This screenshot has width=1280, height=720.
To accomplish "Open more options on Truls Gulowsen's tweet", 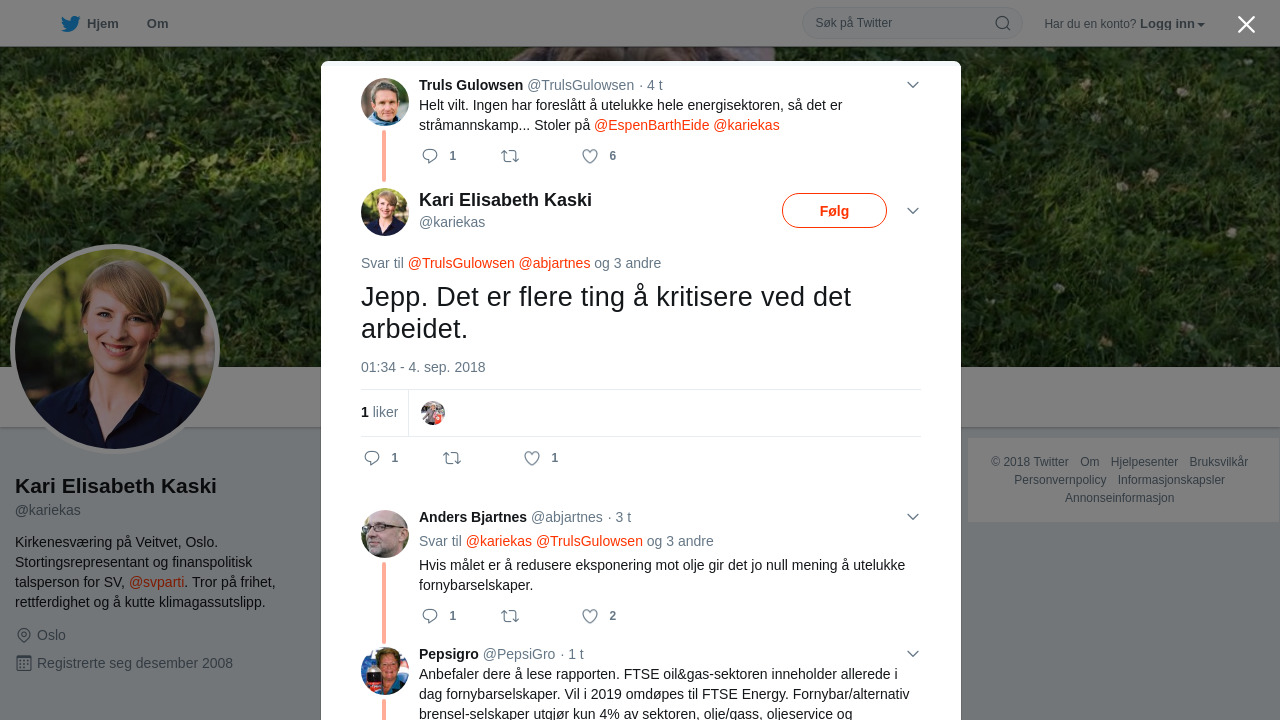I will click(x=913, y=85).
